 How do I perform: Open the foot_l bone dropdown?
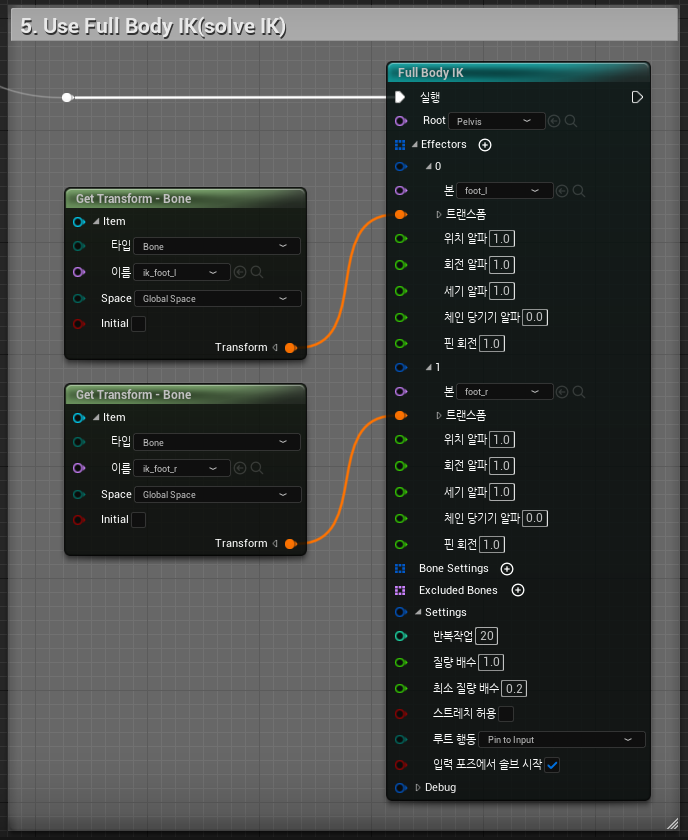505,191
